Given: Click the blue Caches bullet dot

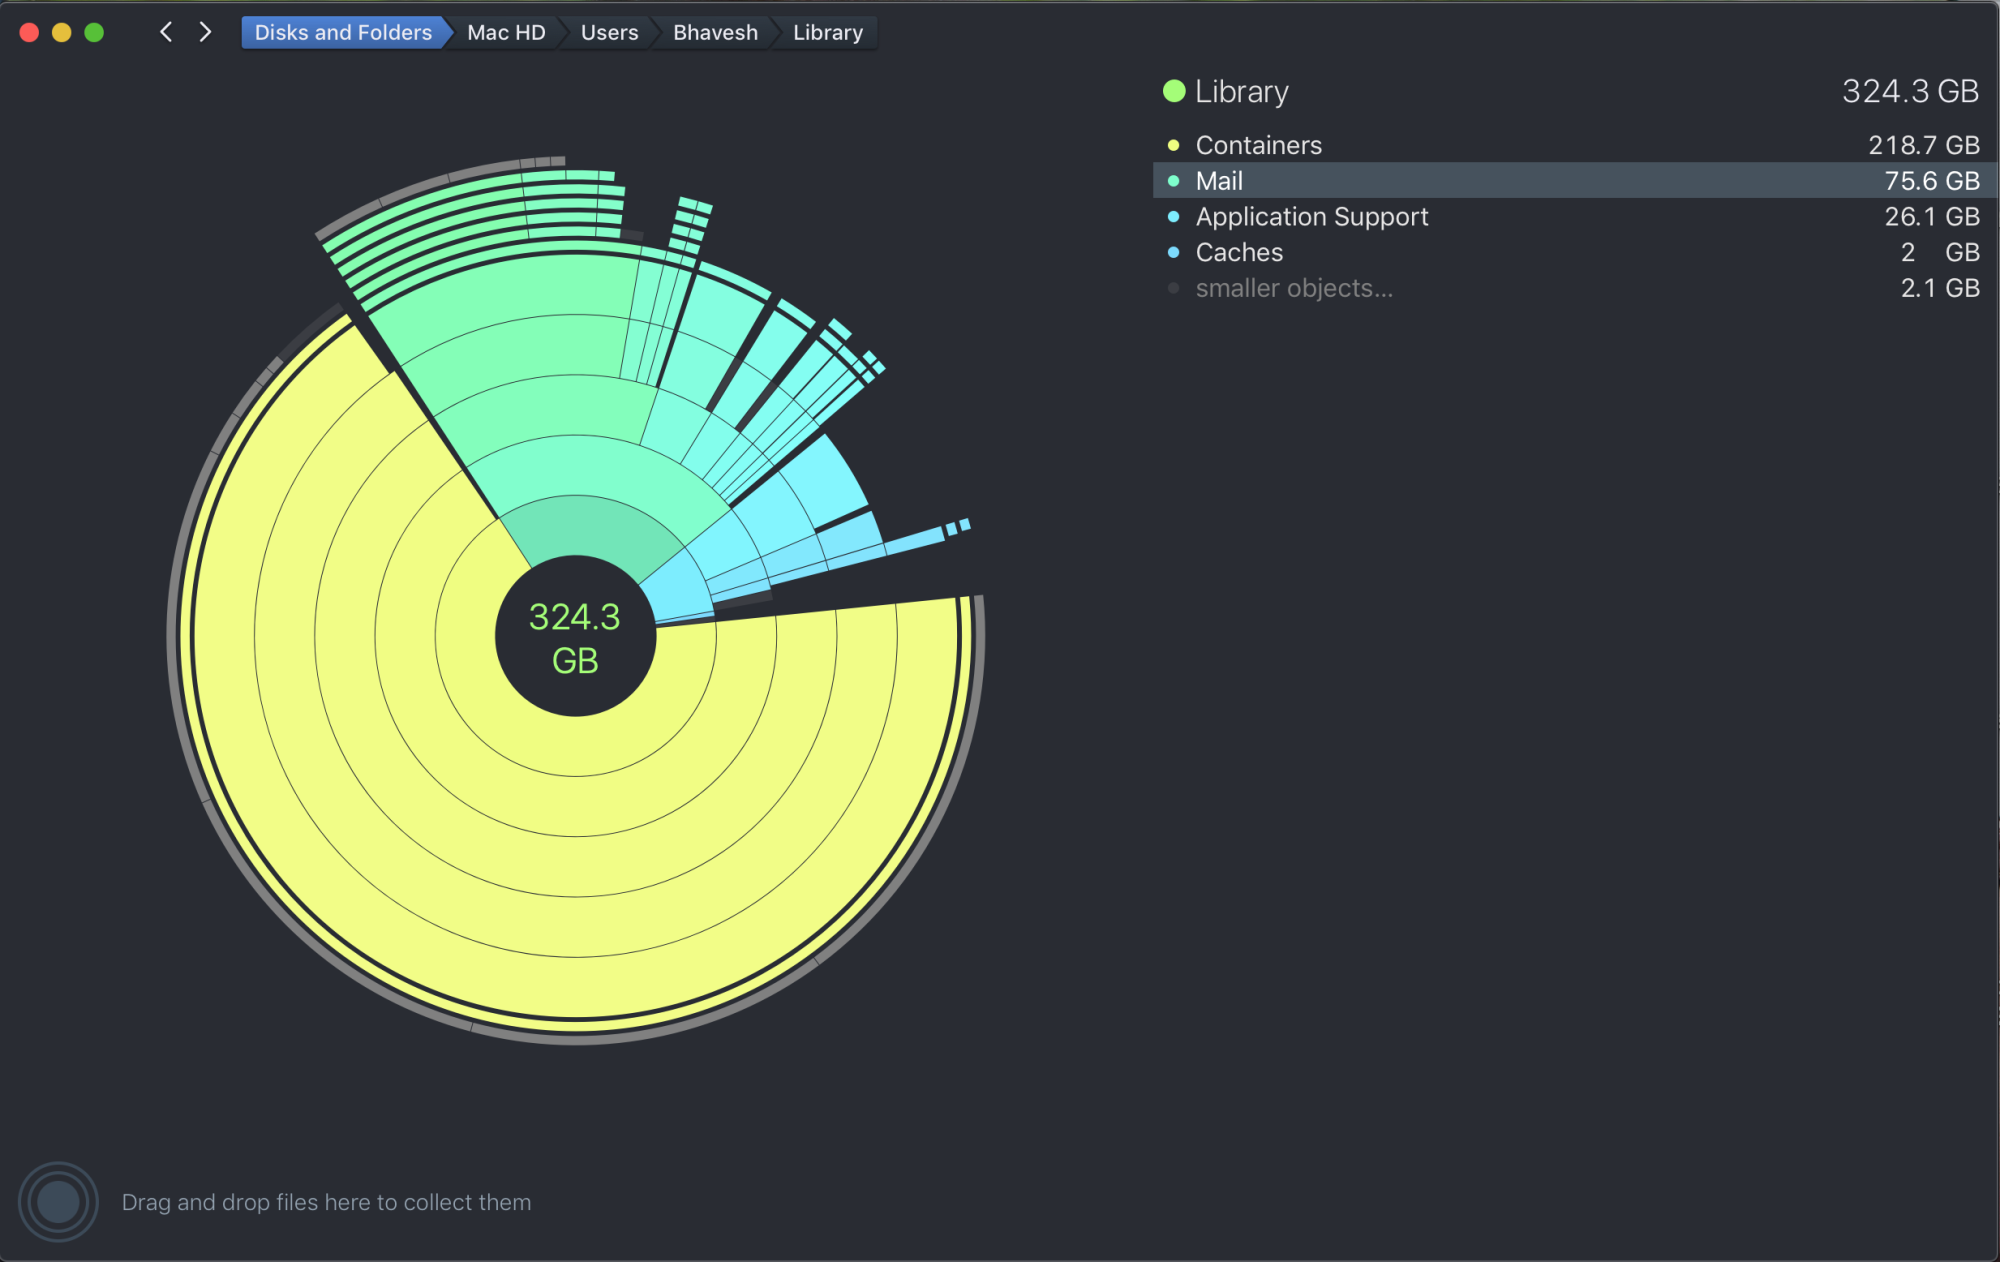Looking at the screenshot, I should coord(1174,252).
